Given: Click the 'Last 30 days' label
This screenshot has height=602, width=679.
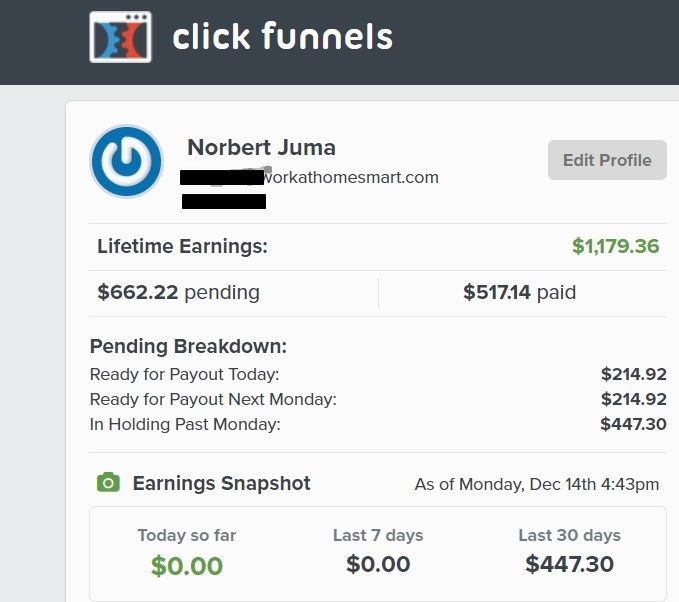Looking at the screenshot, I should 569,535.
